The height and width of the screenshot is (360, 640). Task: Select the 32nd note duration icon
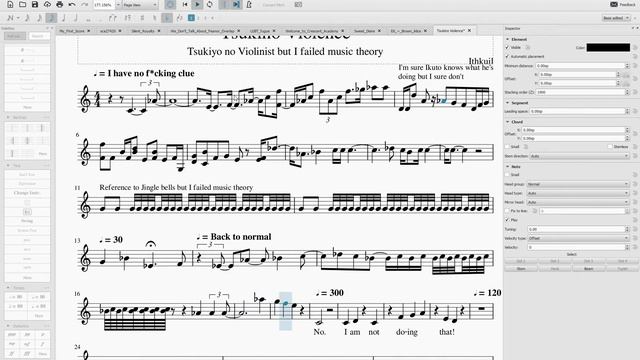point(27,18)
